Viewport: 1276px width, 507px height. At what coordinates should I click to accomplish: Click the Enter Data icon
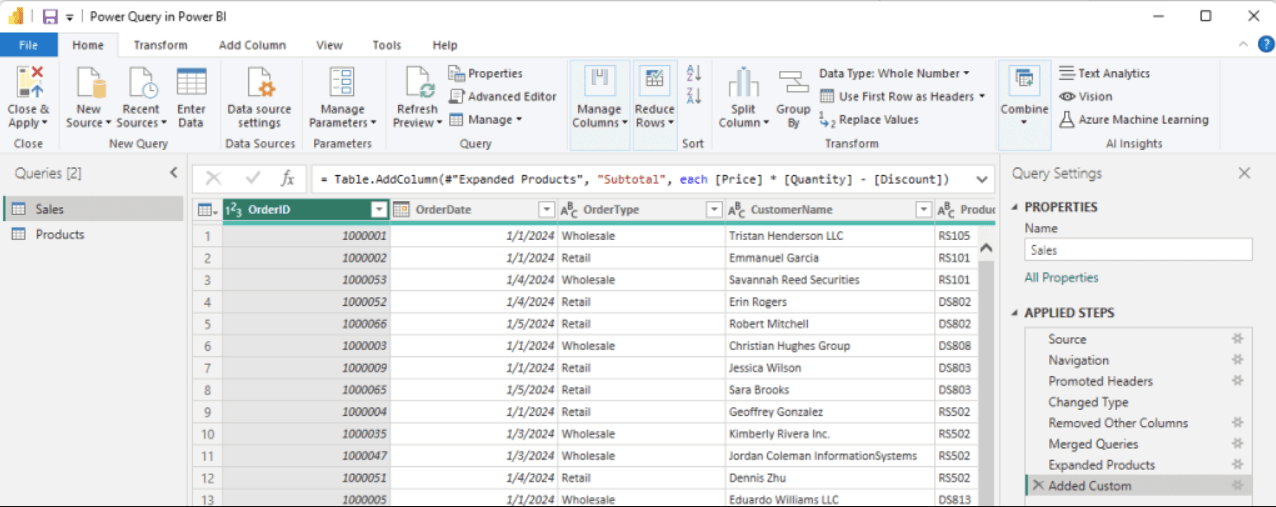tap(191, 83)
